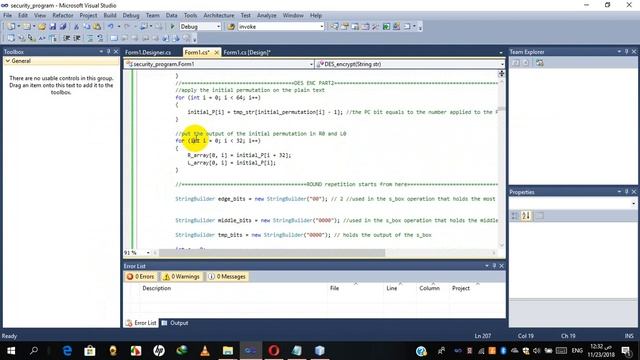This screenshot has height=360, width=640.
Task: Switch to Form1.Designer.cs tab
Action: 148,52
